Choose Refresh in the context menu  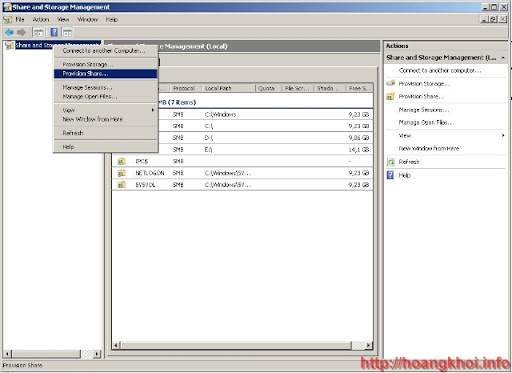[x=105, y=133]
